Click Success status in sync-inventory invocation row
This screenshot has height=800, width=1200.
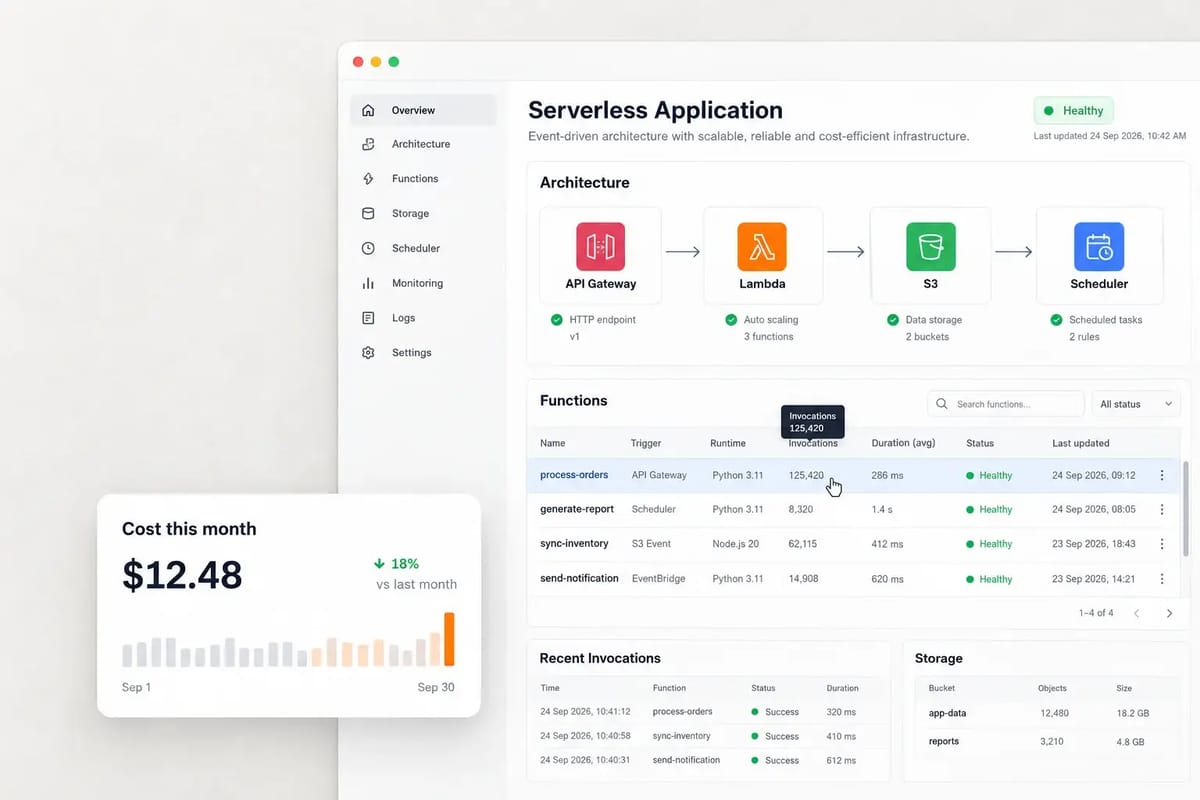click(x=775, y=736)
